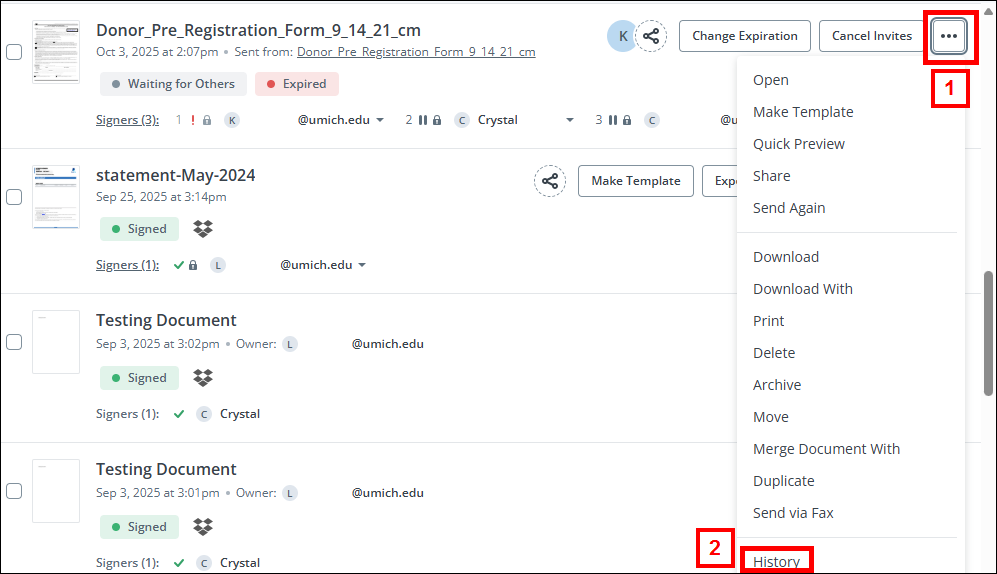Click the scrollbar up arrow
This screenshot has height=574, width=997.
click(x=988, y=10)
